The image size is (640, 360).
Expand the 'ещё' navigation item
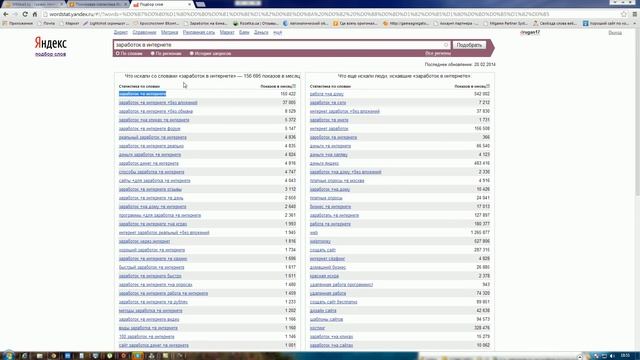click(278, 32)
